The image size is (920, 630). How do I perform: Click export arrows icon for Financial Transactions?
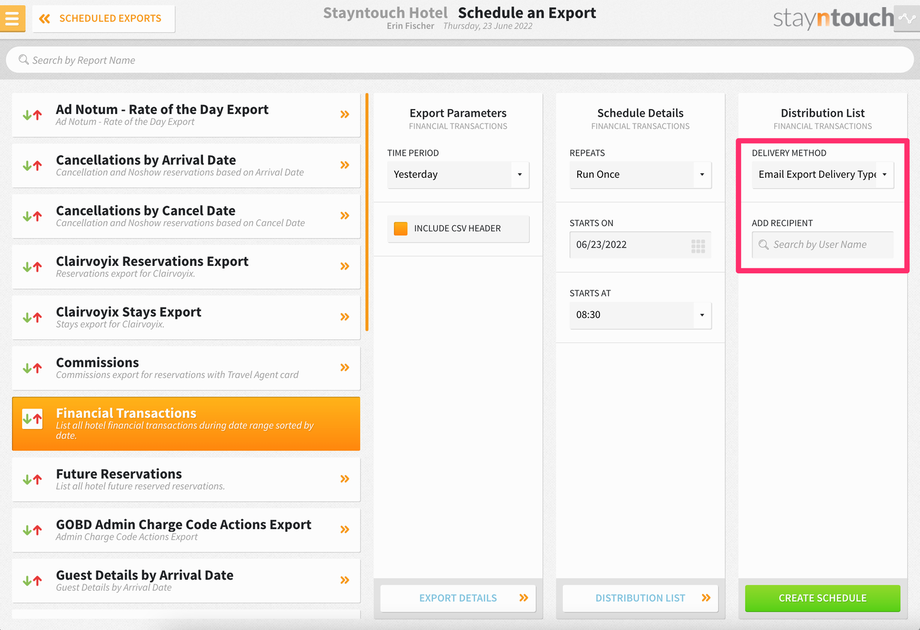[32, 419]
